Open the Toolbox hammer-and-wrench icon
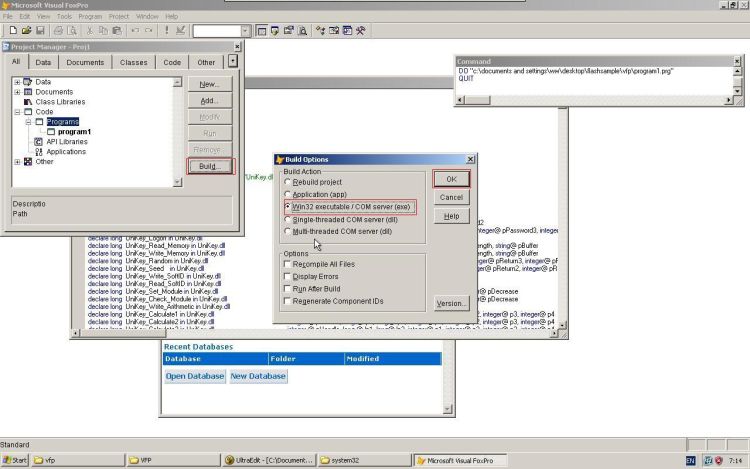750x469 pixels. (361, 31)
